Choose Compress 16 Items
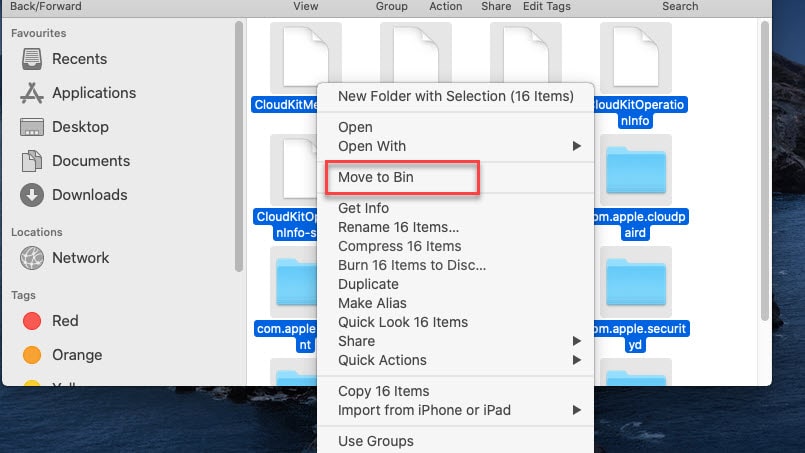Image resolution: width=805 pixels, height=453 pixels. point(455,246)
